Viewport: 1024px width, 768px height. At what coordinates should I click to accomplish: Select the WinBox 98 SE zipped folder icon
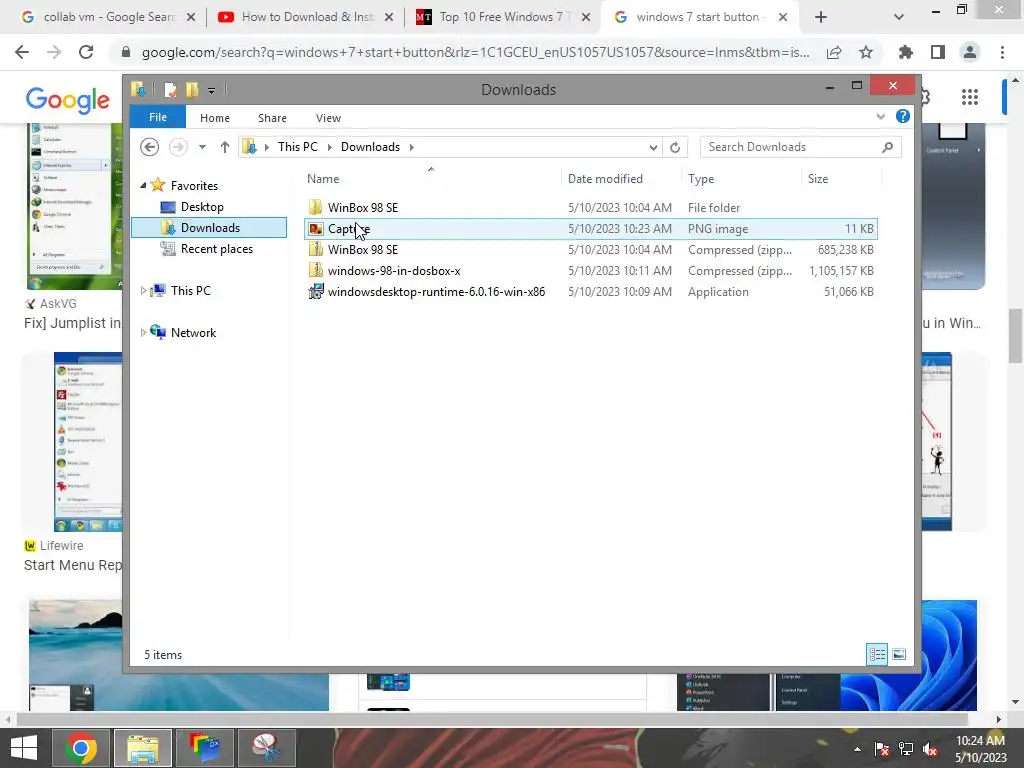[315, 249]
